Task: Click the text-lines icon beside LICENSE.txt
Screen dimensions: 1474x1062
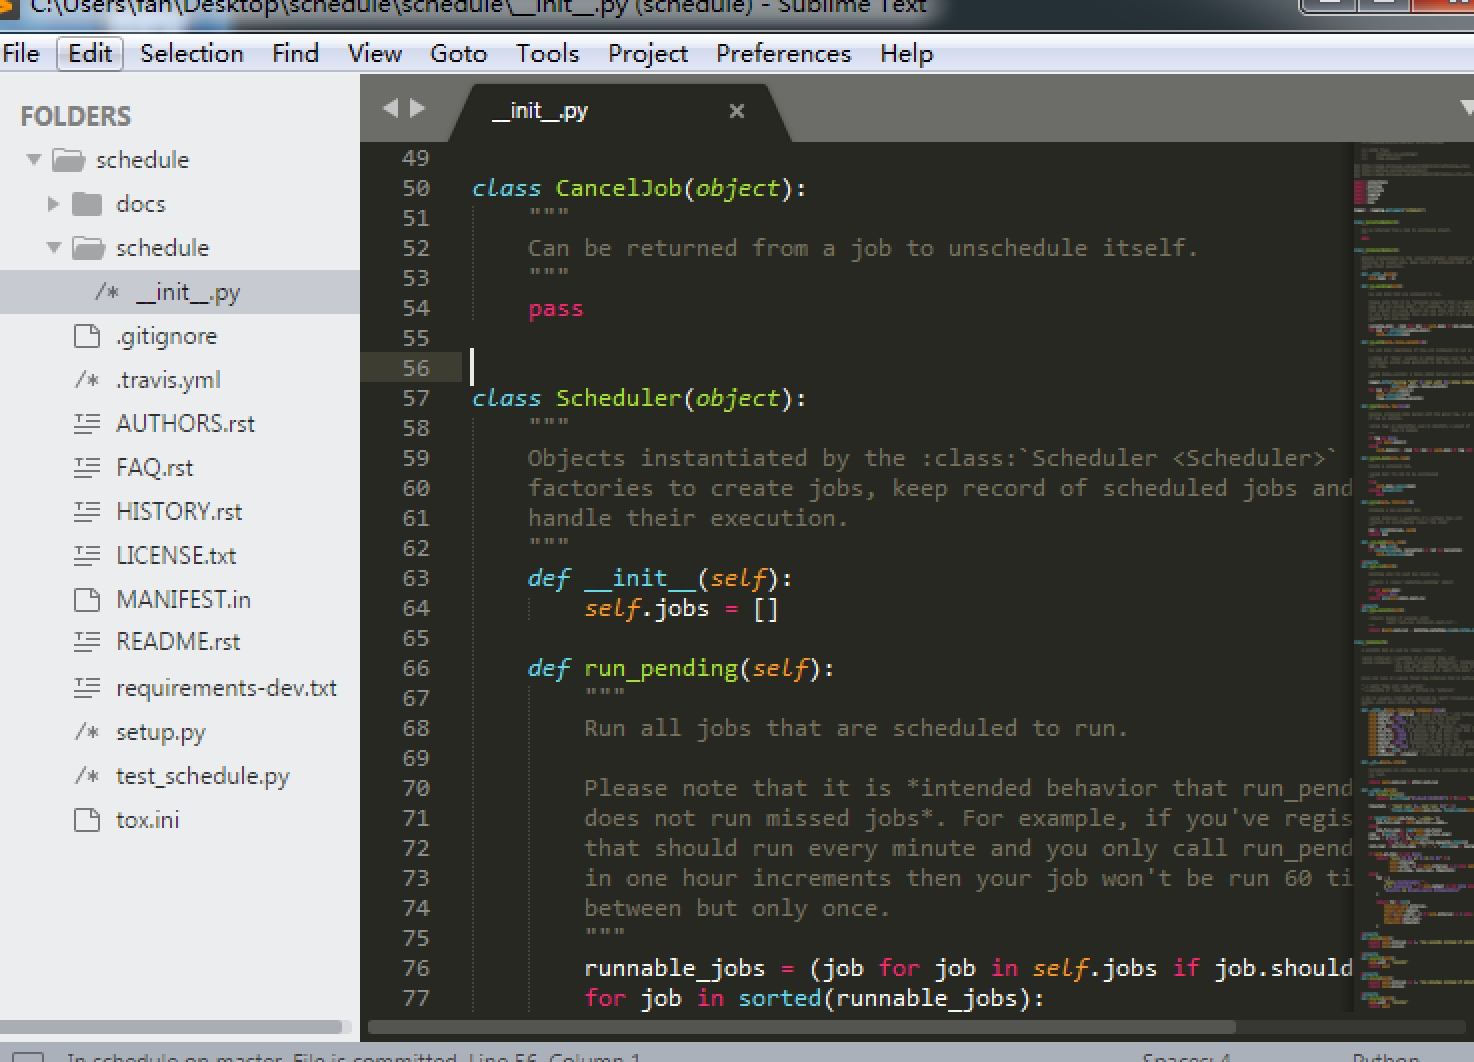Action: (88, 555)
